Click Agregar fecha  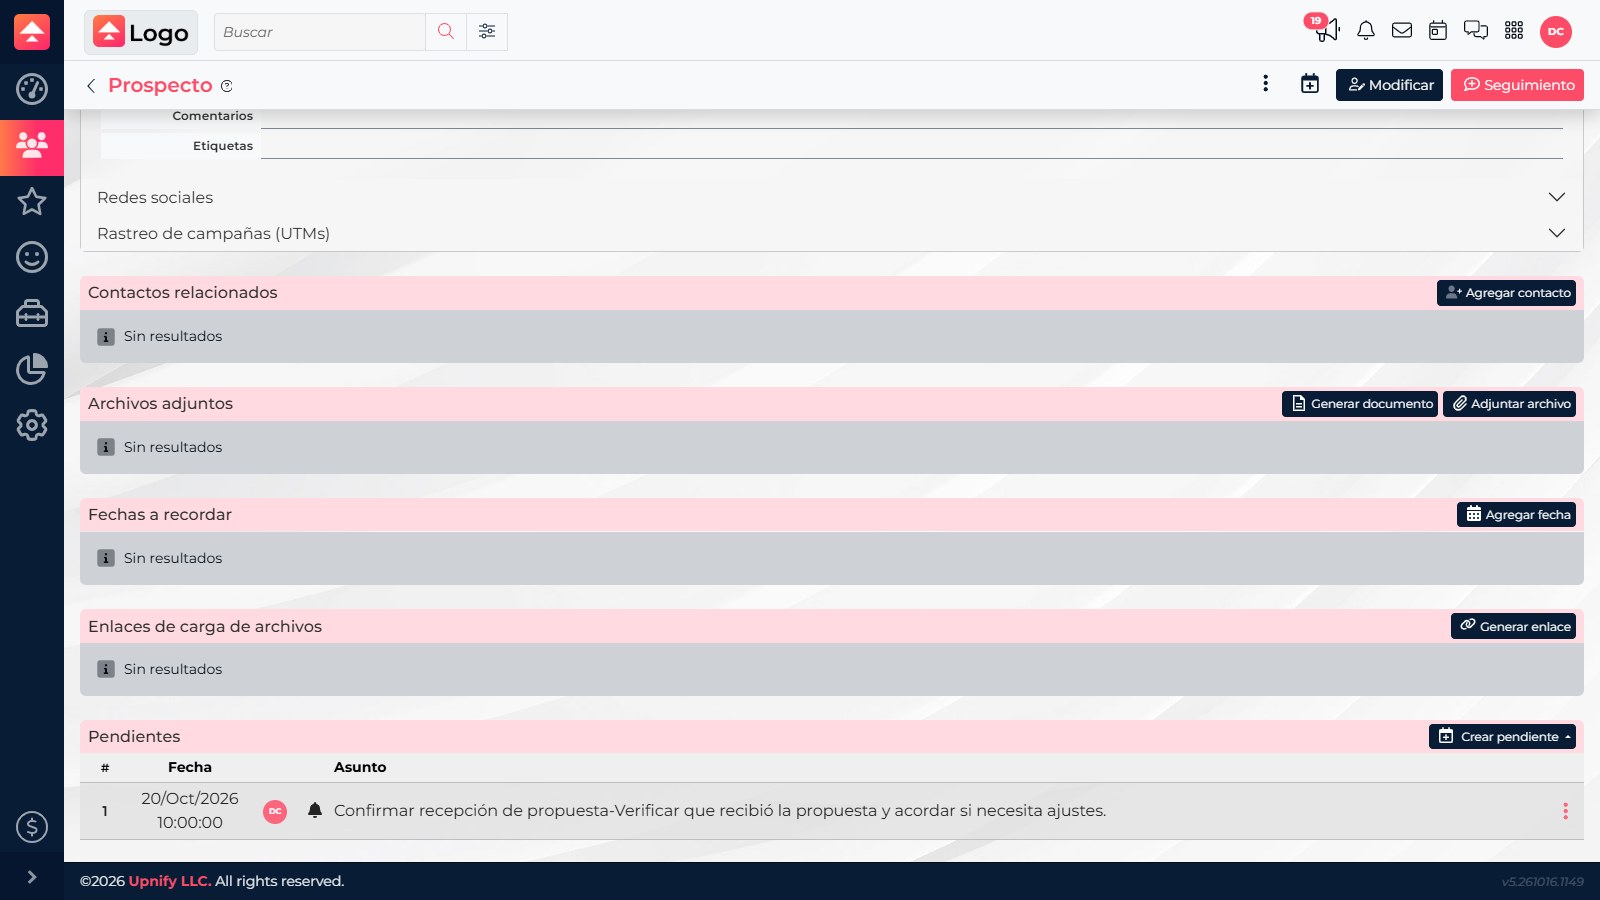click(x=1516, y=515)
